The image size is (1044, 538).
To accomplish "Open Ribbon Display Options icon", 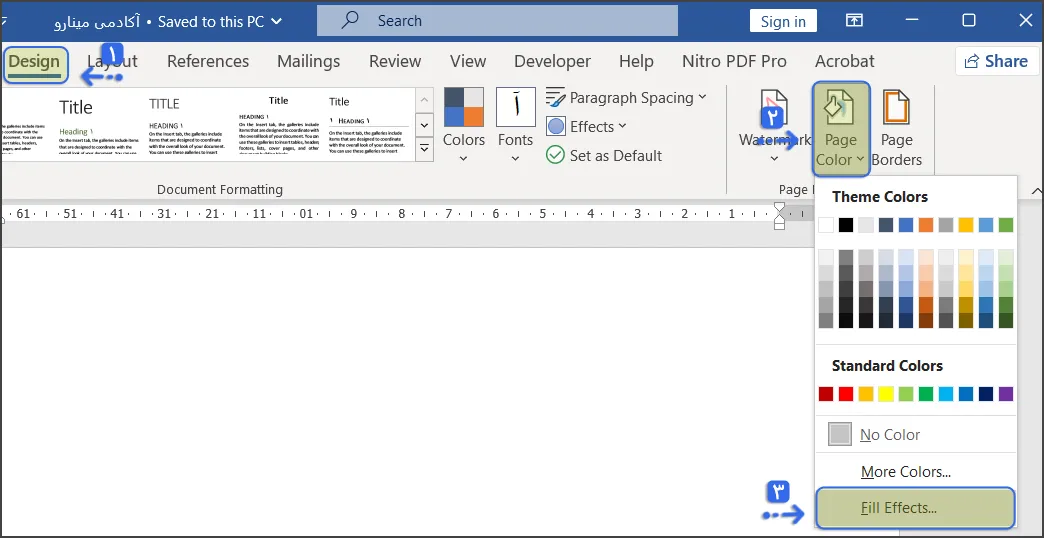I will (854, 21).
